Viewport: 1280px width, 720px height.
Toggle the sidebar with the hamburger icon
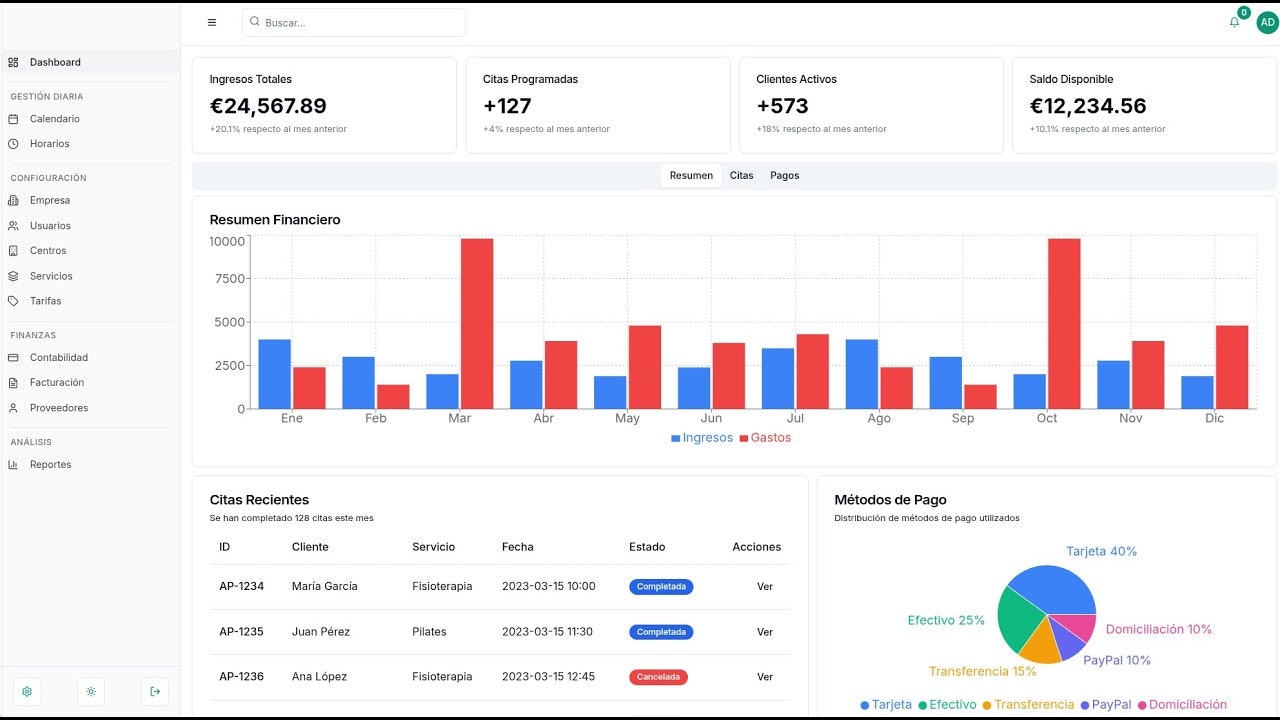coord(211,22)
